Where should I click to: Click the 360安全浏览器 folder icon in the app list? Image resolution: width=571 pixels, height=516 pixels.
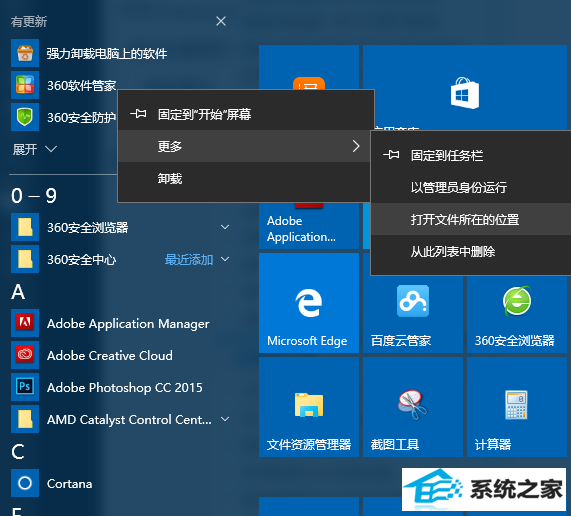tap(25, 227)
